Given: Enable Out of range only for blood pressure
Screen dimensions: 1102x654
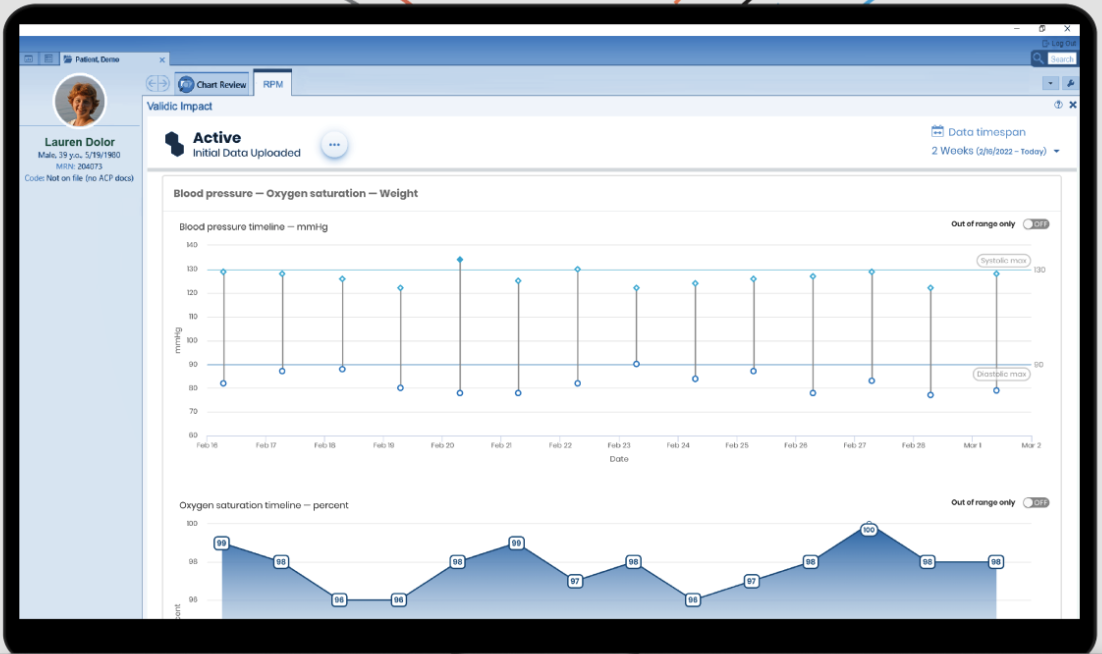Looking at the screenshot, I should pyautogui.click(x=1037, y=224).
